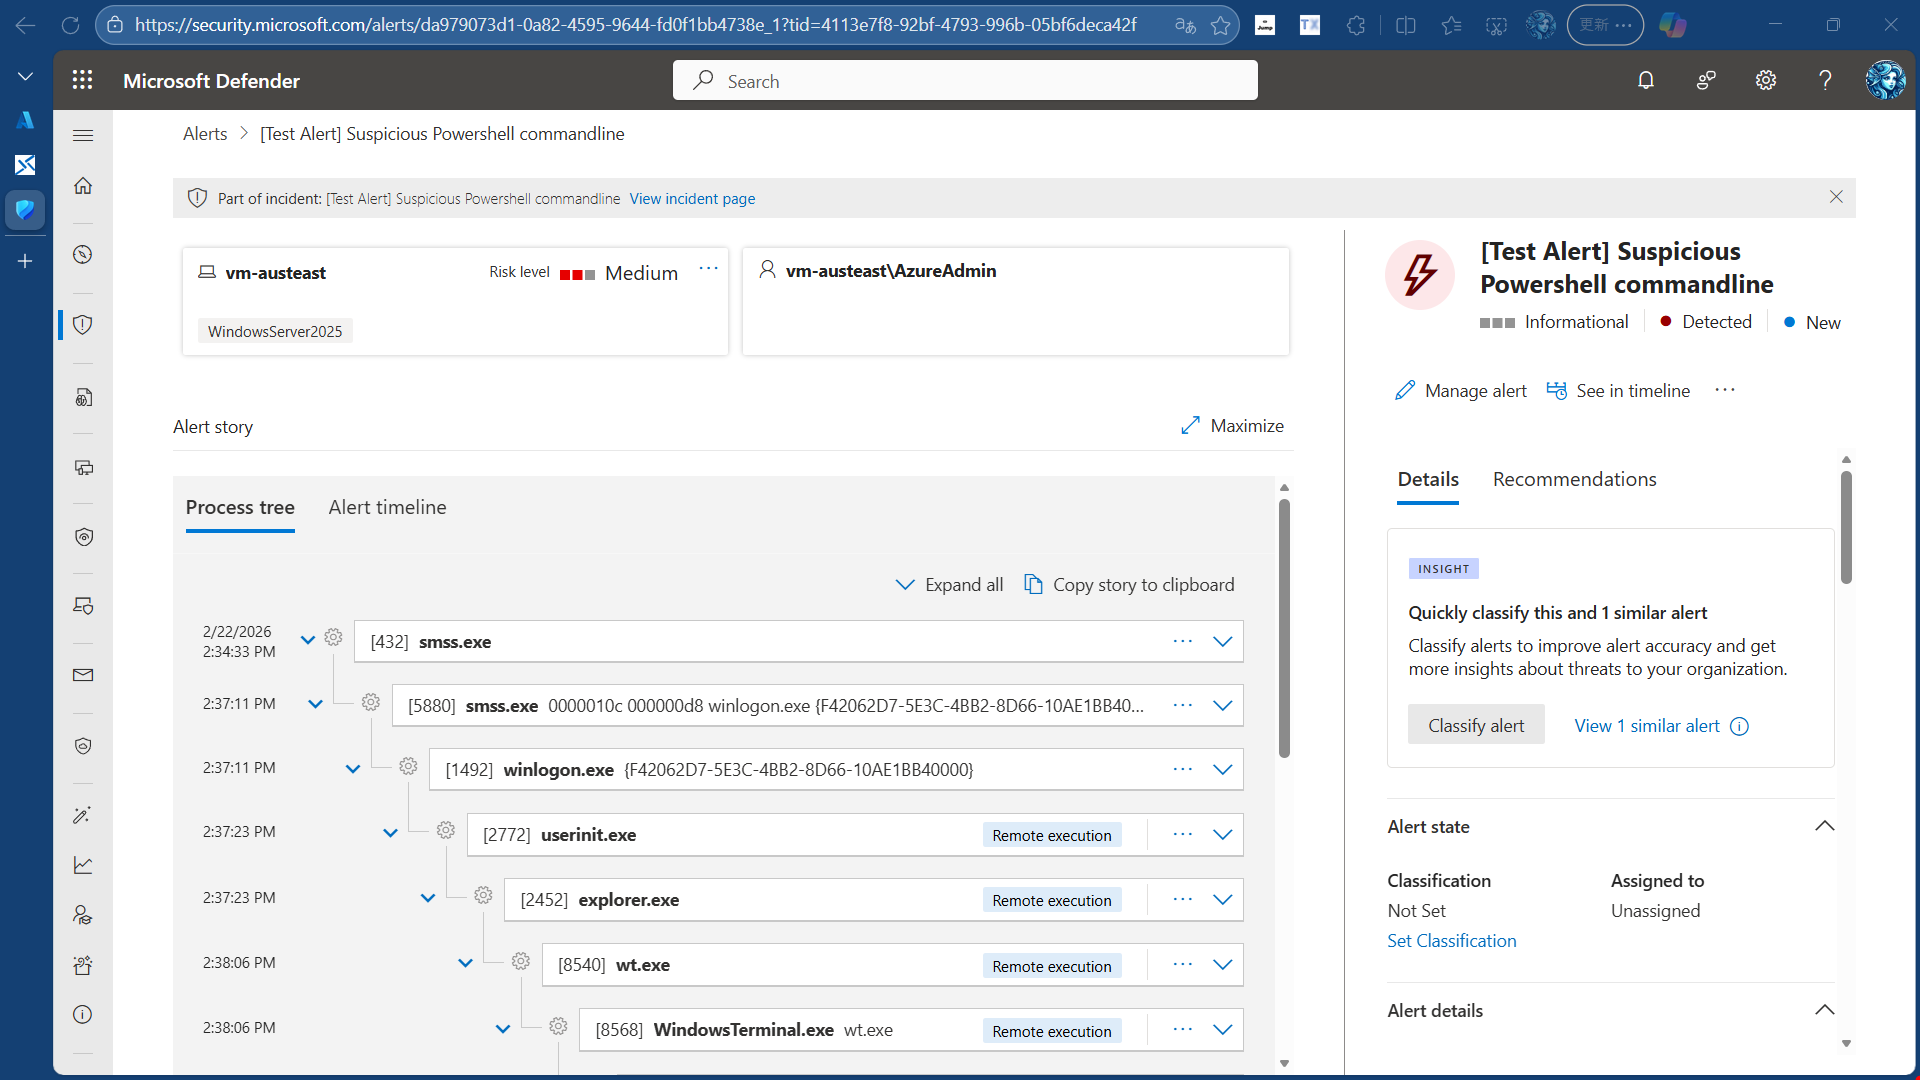Click the shield Incidents & alerts sidebar icon
Screen dimensions: 1920x1080
tap(83, 324)
